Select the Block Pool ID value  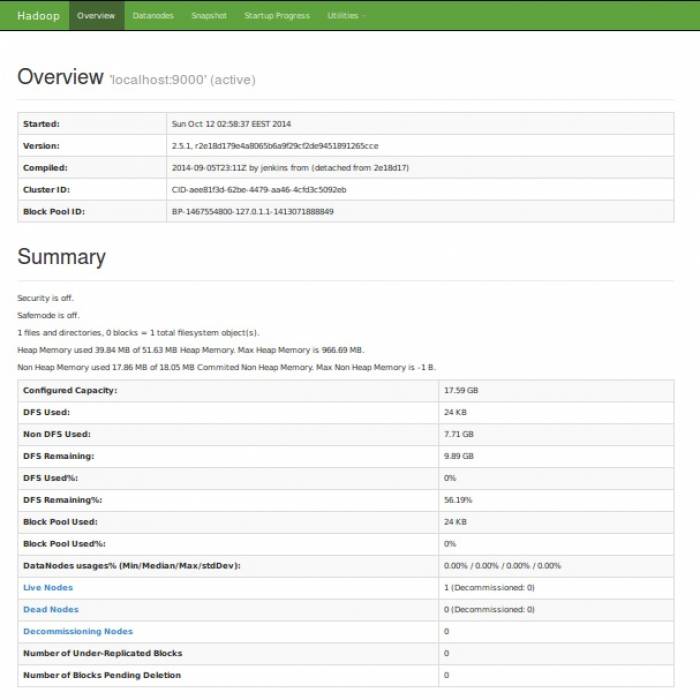pos(253,211)
